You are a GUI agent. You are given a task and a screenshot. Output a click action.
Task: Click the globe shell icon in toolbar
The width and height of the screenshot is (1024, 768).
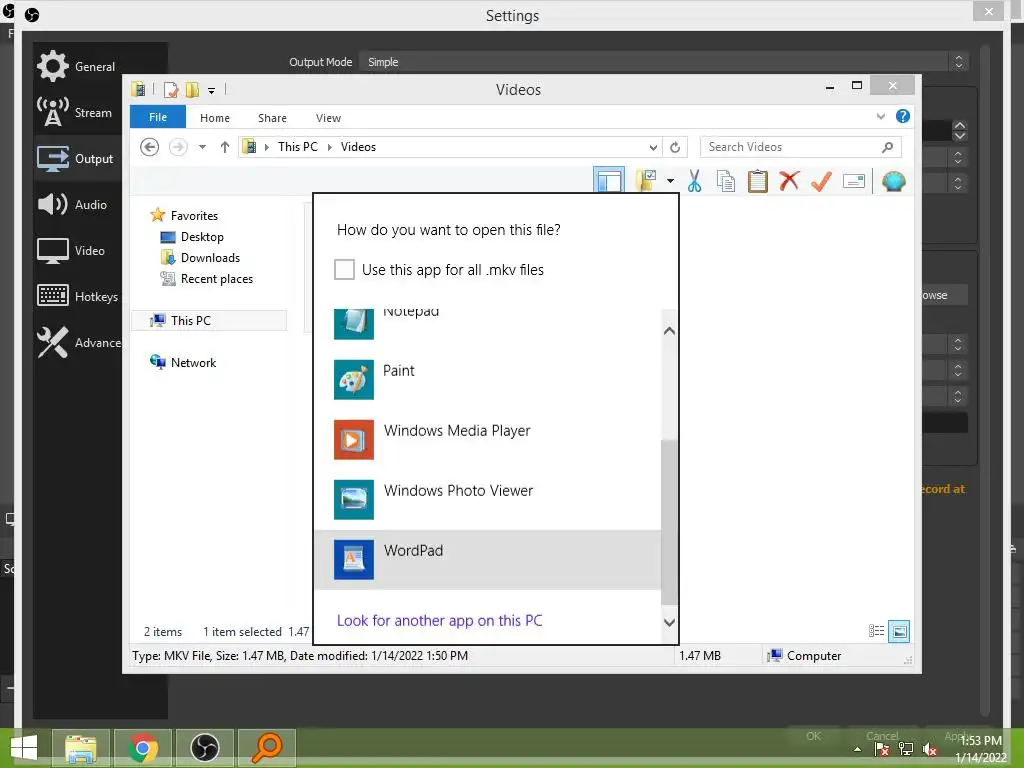click(893, 181)
